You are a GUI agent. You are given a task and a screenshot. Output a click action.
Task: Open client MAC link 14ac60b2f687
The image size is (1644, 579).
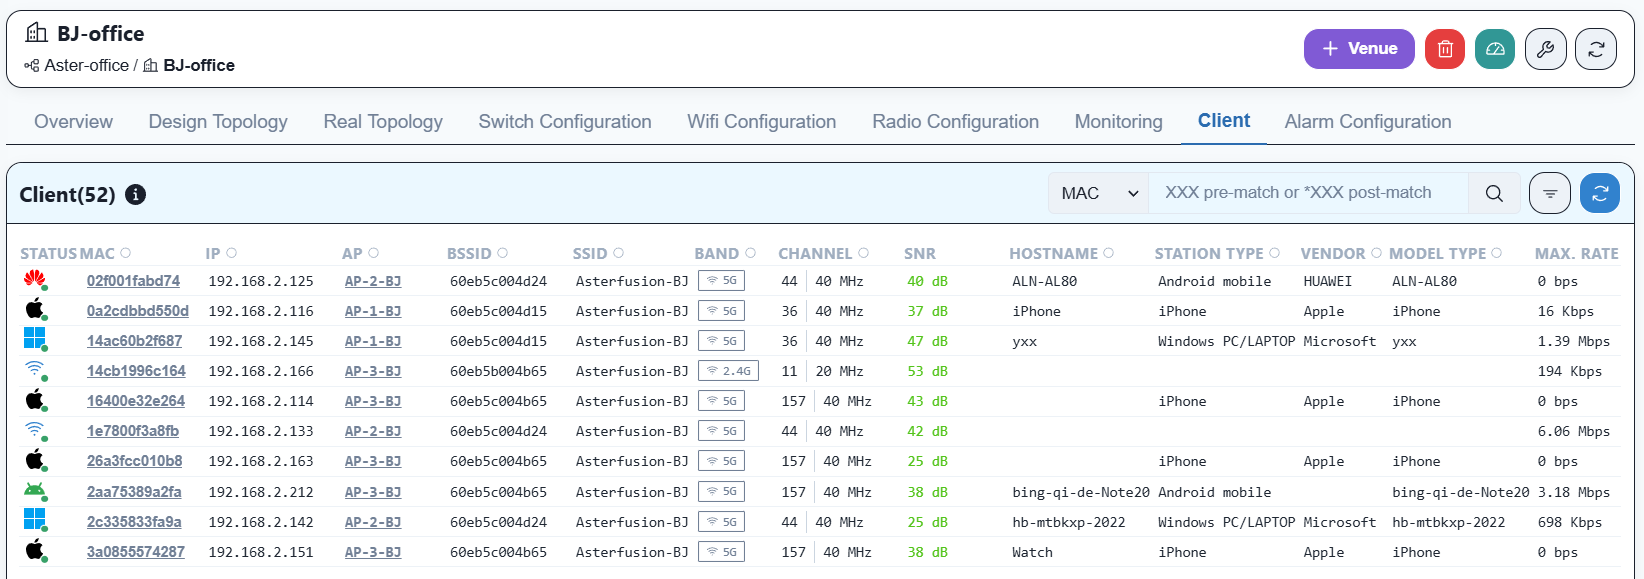click(x=134, y=341)
